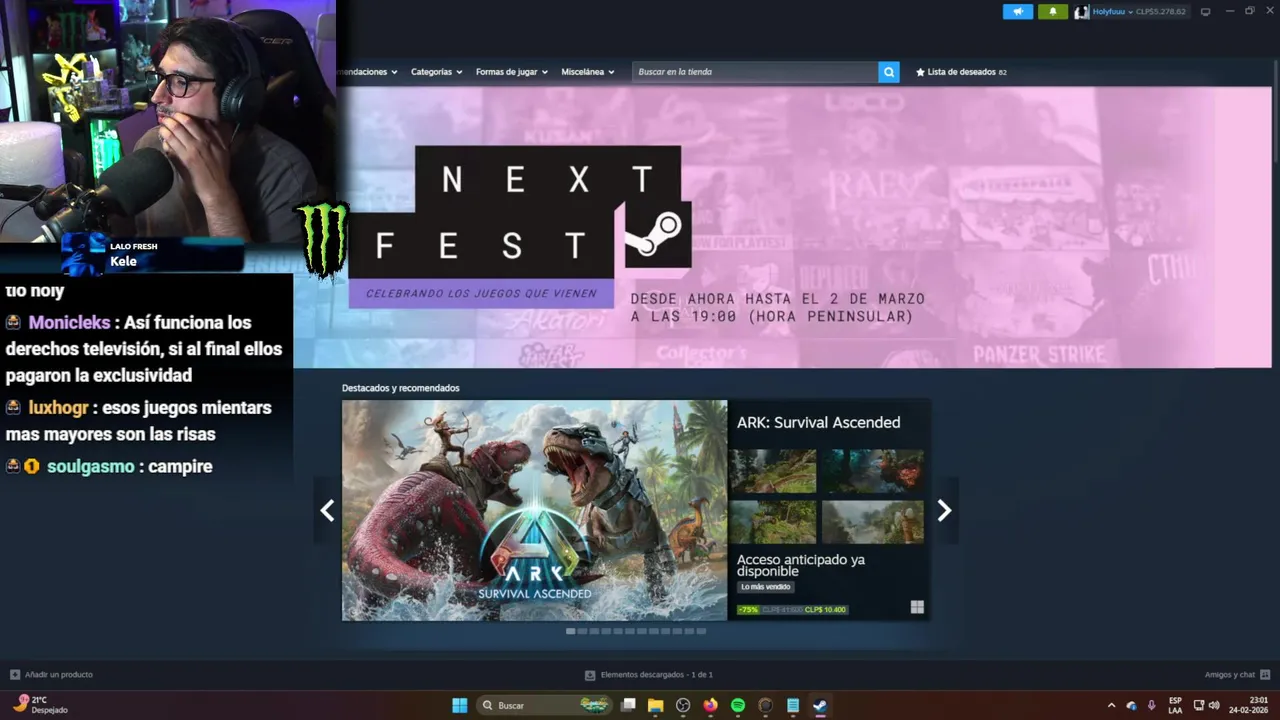
Task: View ARK's top-left screenshot thumbnail
Action: [772, 471]
